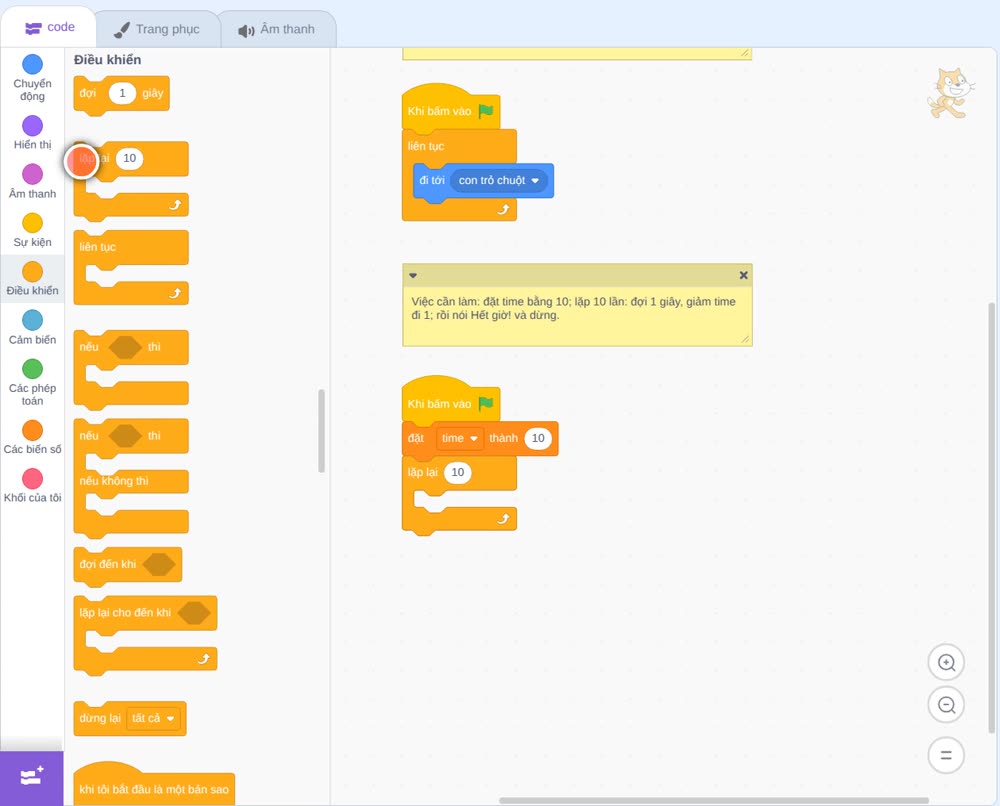The width and height of the screenshot is (1000, 806).
Task: Click the 'đợi 1 giây' palette block
Action: point(121,94)
